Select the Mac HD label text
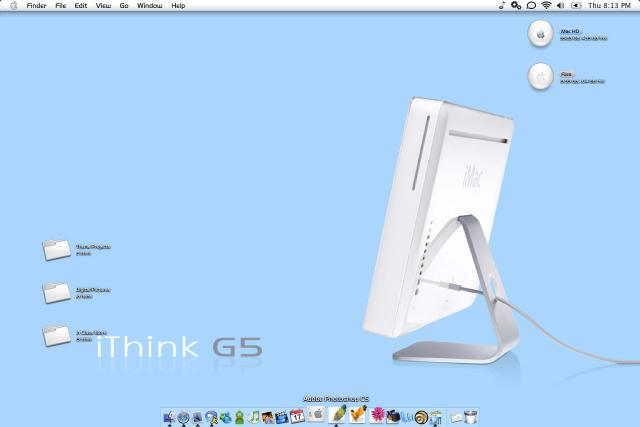Image resolution: width=640 pixels, height=427 pixels. (x=570, y=31)
